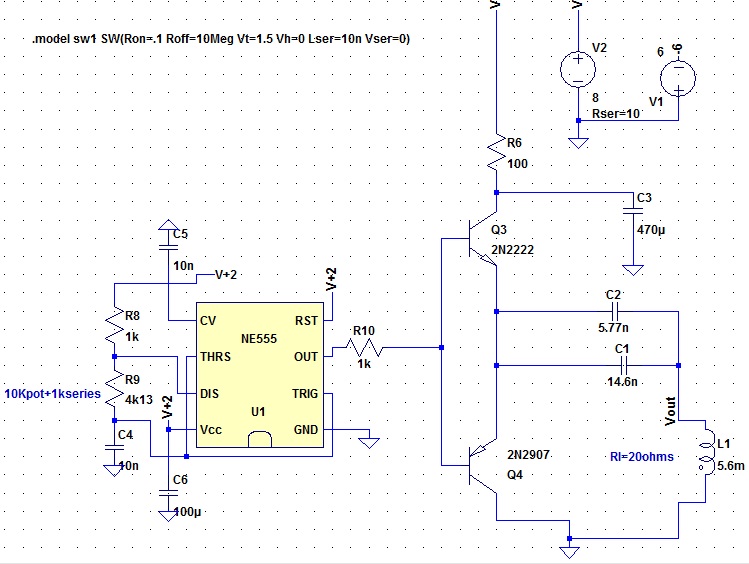Click the Vout net label
Viewport: 749px width, 564px height.
(670, 411)
